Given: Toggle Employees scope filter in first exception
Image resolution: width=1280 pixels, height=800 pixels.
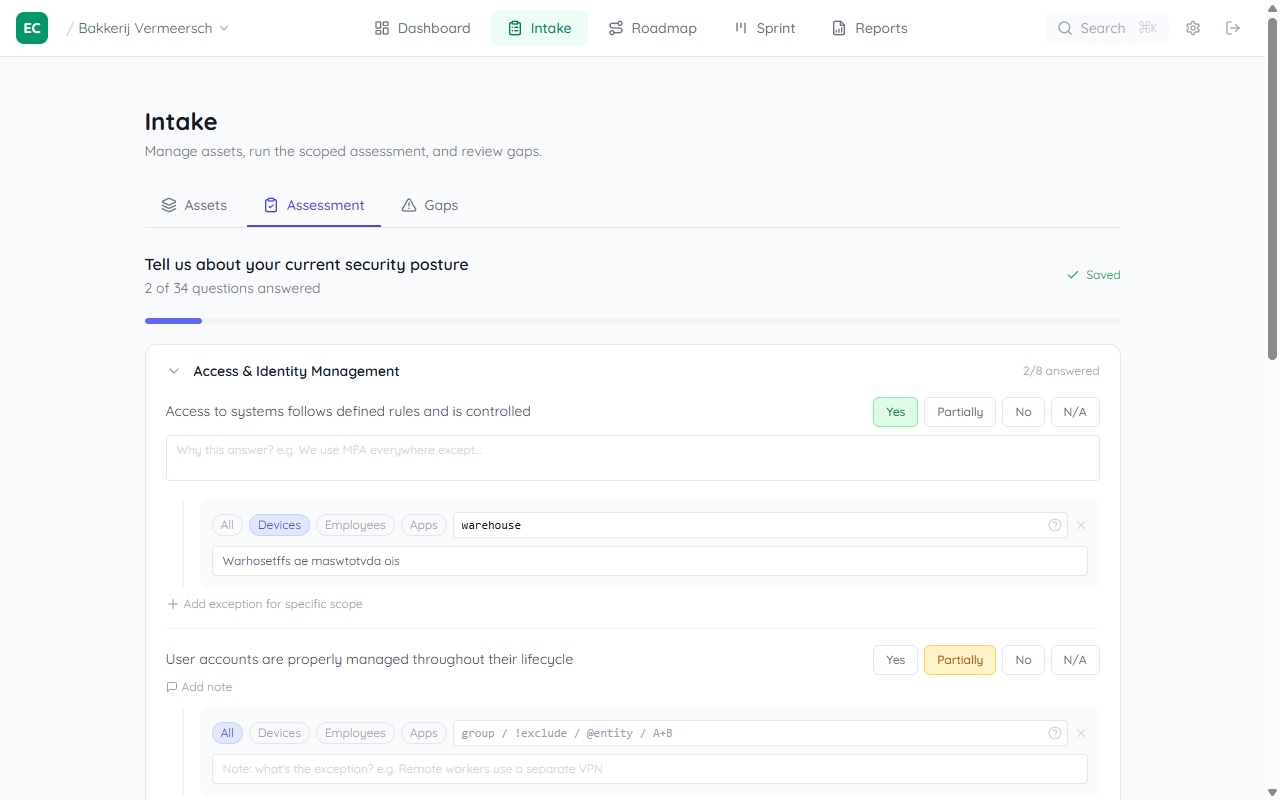Looking at the screenshot, I should (x=355, y=525).
